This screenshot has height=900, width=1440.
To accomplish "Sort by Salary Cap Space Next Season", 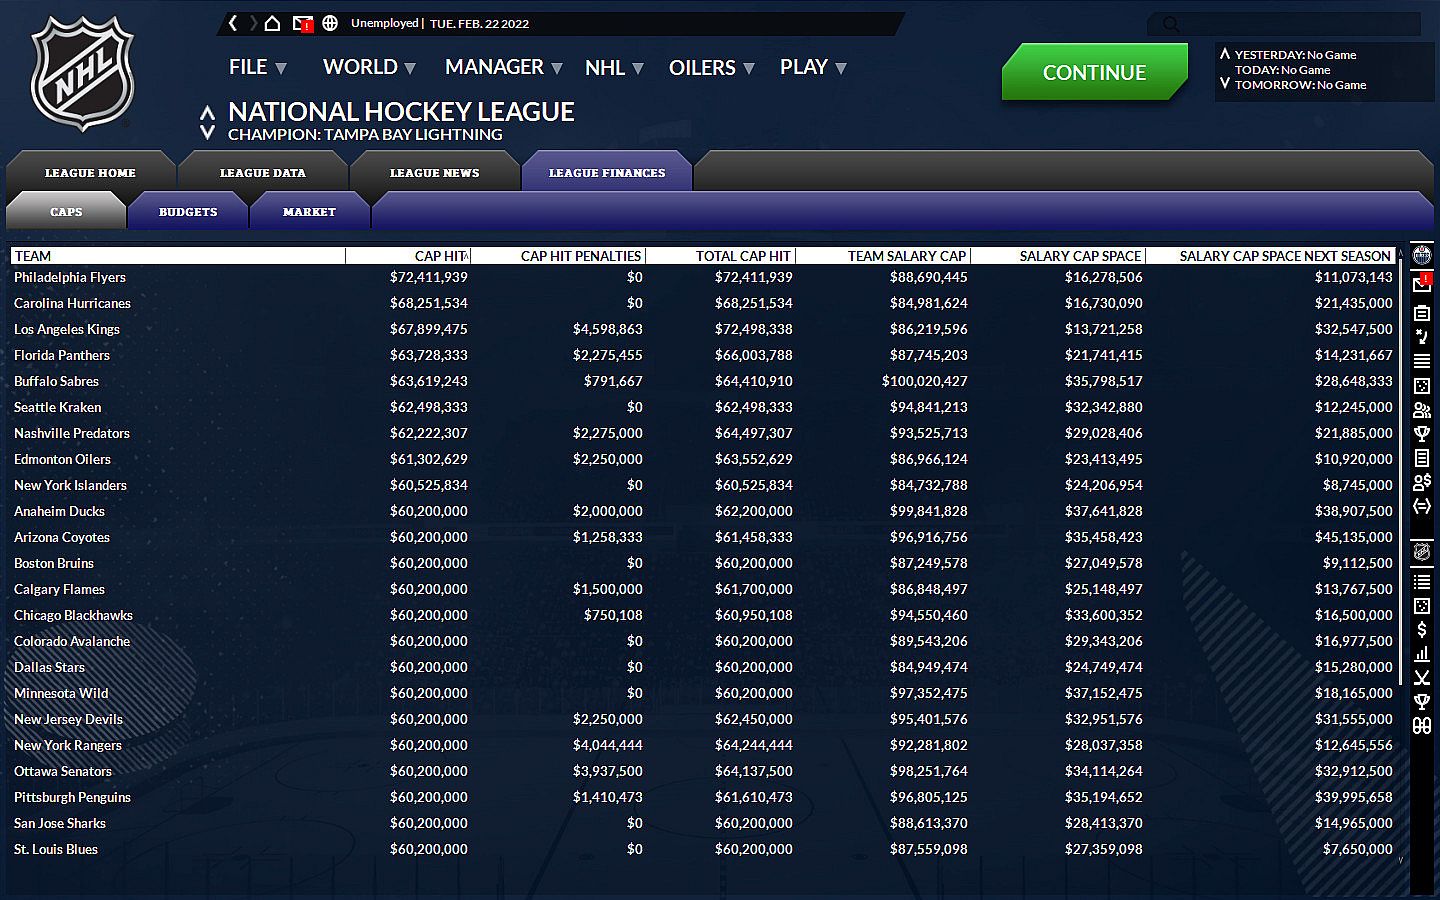I will coord(1271,256).
